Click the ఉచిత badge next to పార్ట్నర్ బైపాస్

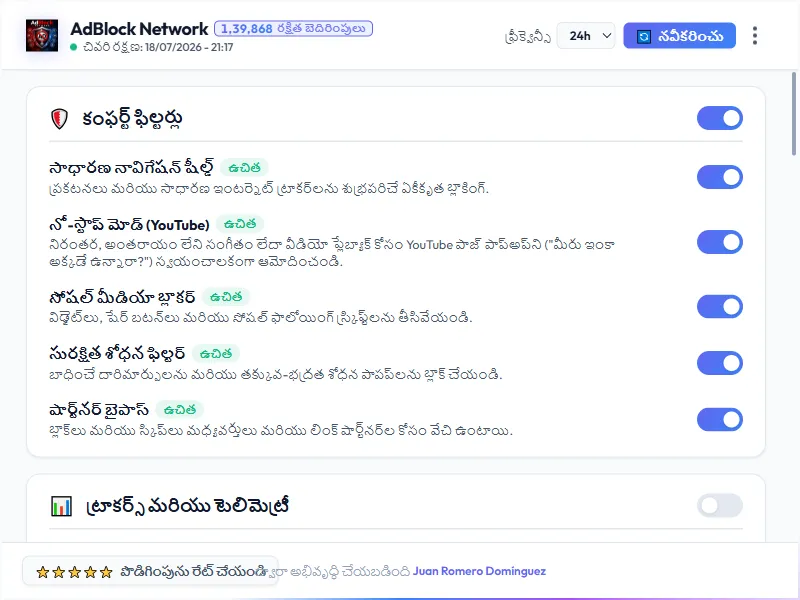coord(180,410)
